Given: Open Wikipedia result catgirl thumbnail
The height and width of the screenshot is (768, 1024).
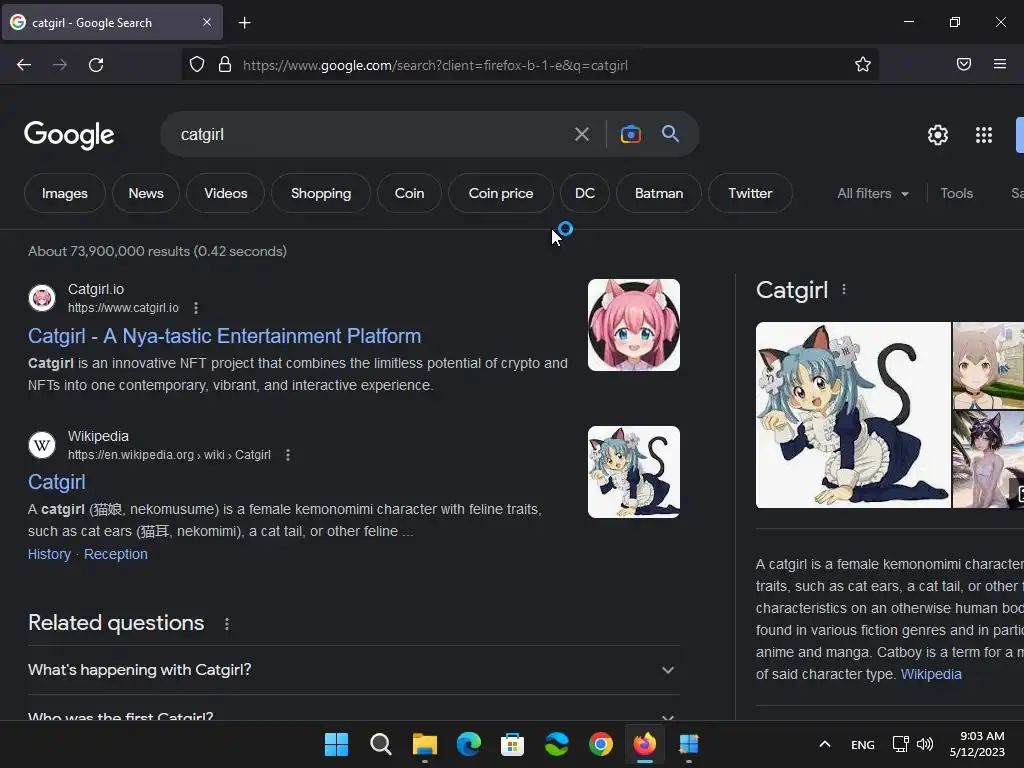Looking at the screenshot, I should pyautogui.click(x=633, y=472).
